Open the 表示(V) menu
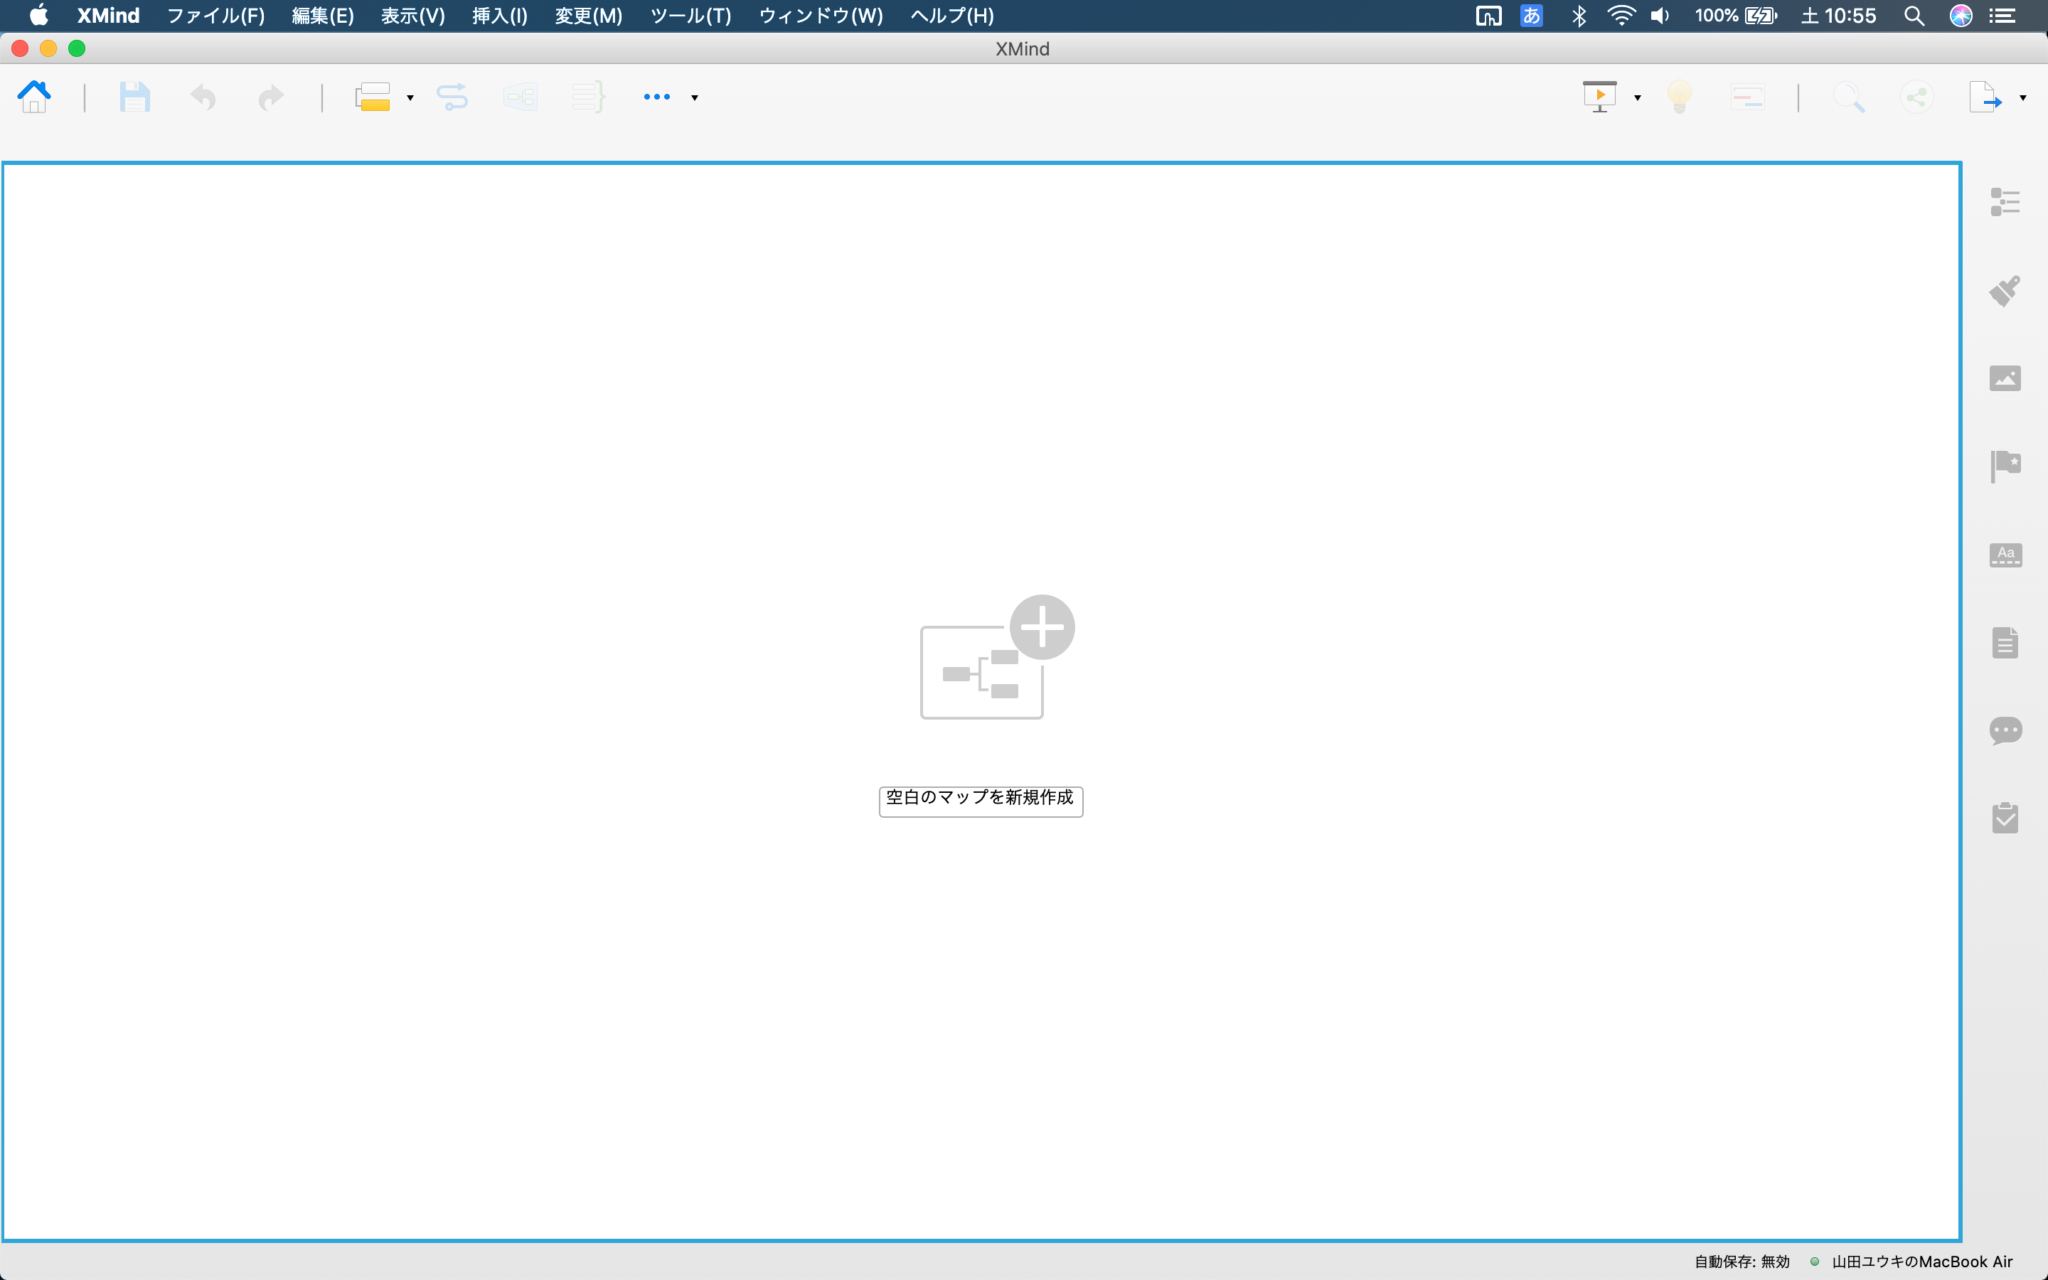The height and width of the screenshot is (1280, 2048). point(412,16)
